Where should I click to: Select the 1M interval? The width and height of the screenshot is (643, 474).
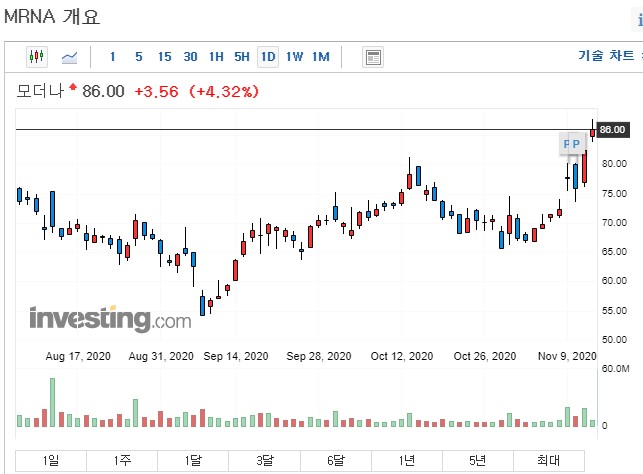321,57
